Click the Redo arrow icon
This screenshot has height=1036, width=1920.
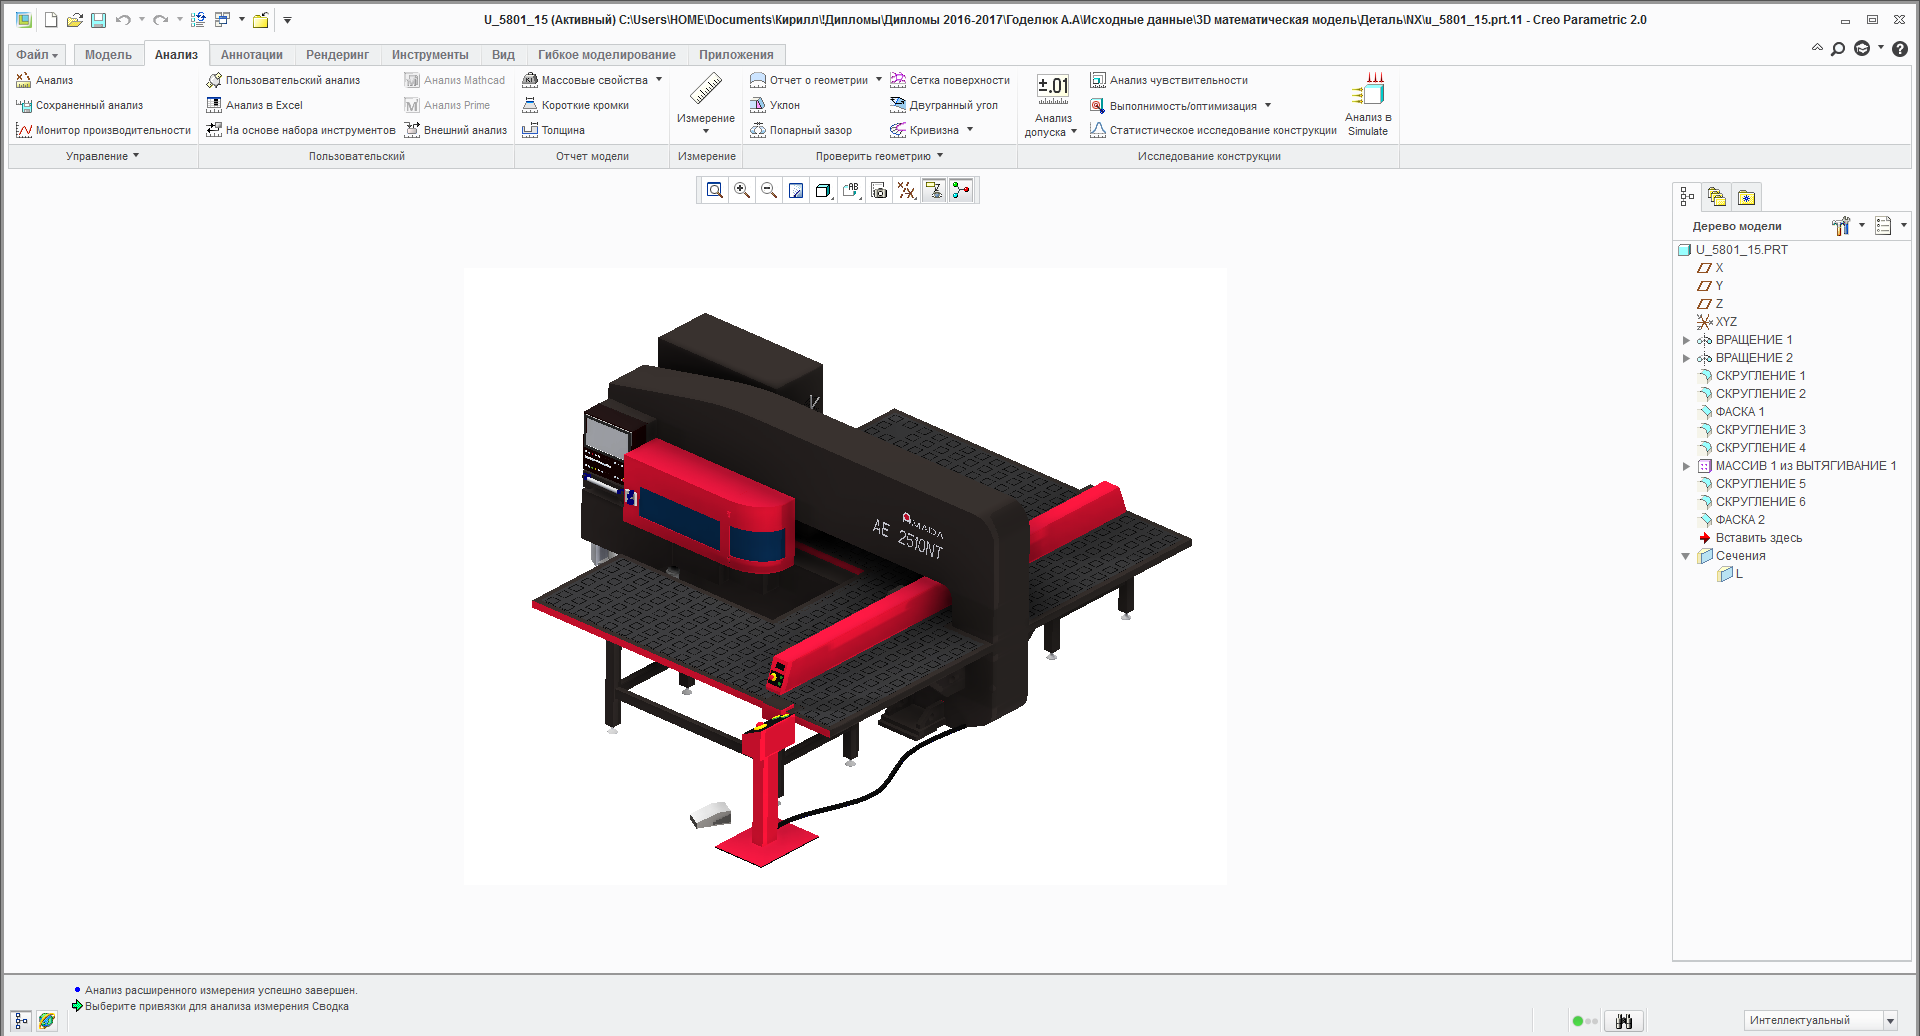click(x=160, y=20)
